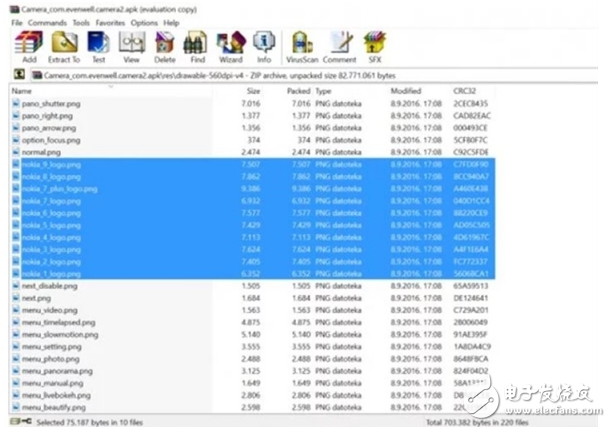Open the Favorites menu
Screen dimensions: 611x427
pyautogui.click(x=111, y=22)
